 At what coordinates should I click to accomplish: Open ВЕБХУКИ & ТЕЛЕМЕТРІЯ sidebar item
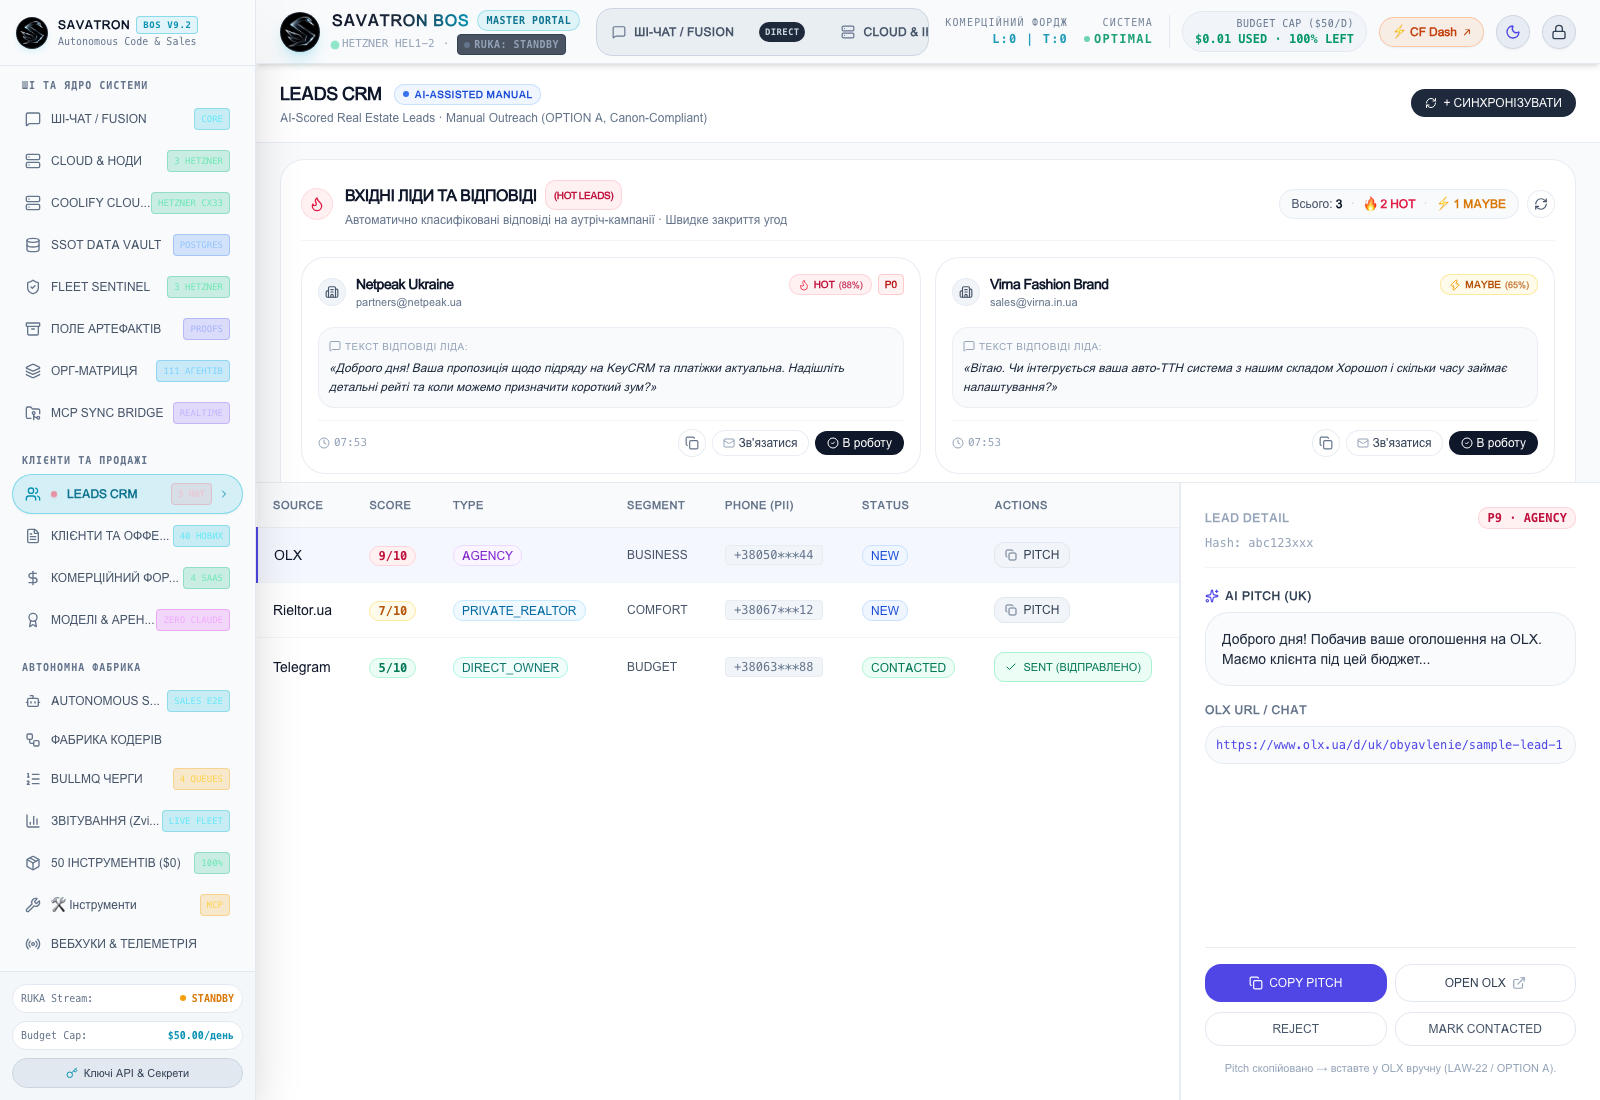(127, 944)
